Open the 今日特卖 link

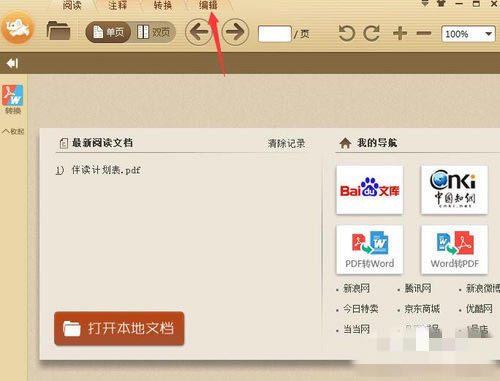tap(361, 309)
